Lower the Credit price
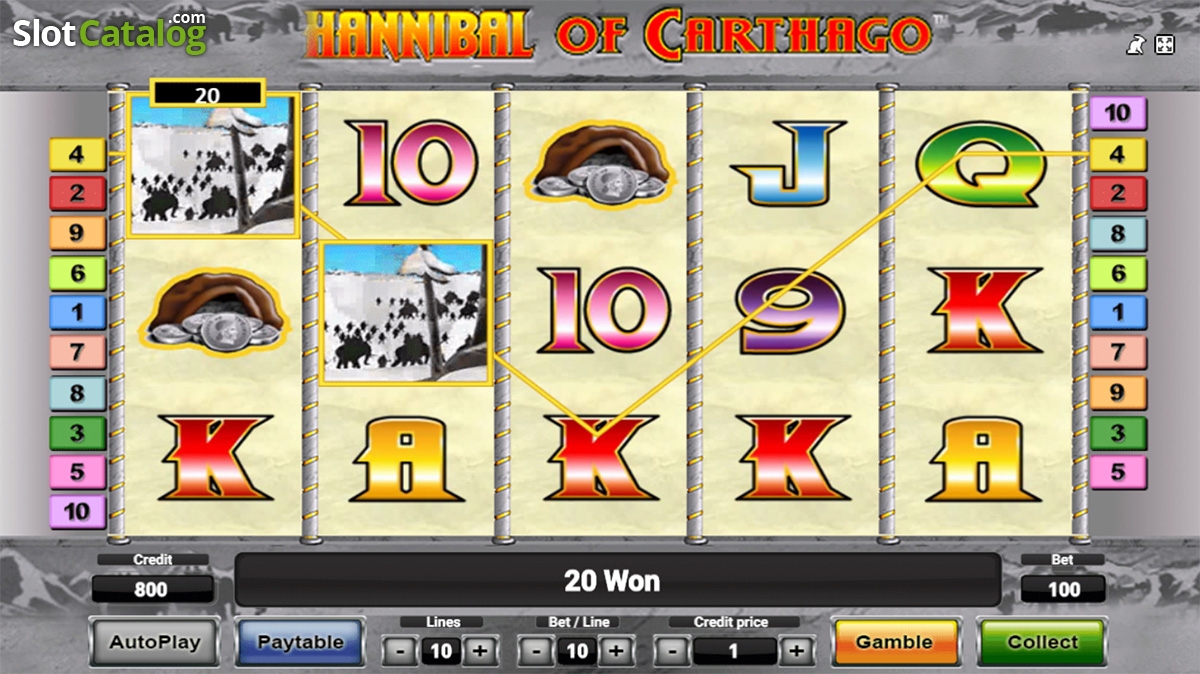This screenshot has width=1200, height=674. (x=672, y=652)
